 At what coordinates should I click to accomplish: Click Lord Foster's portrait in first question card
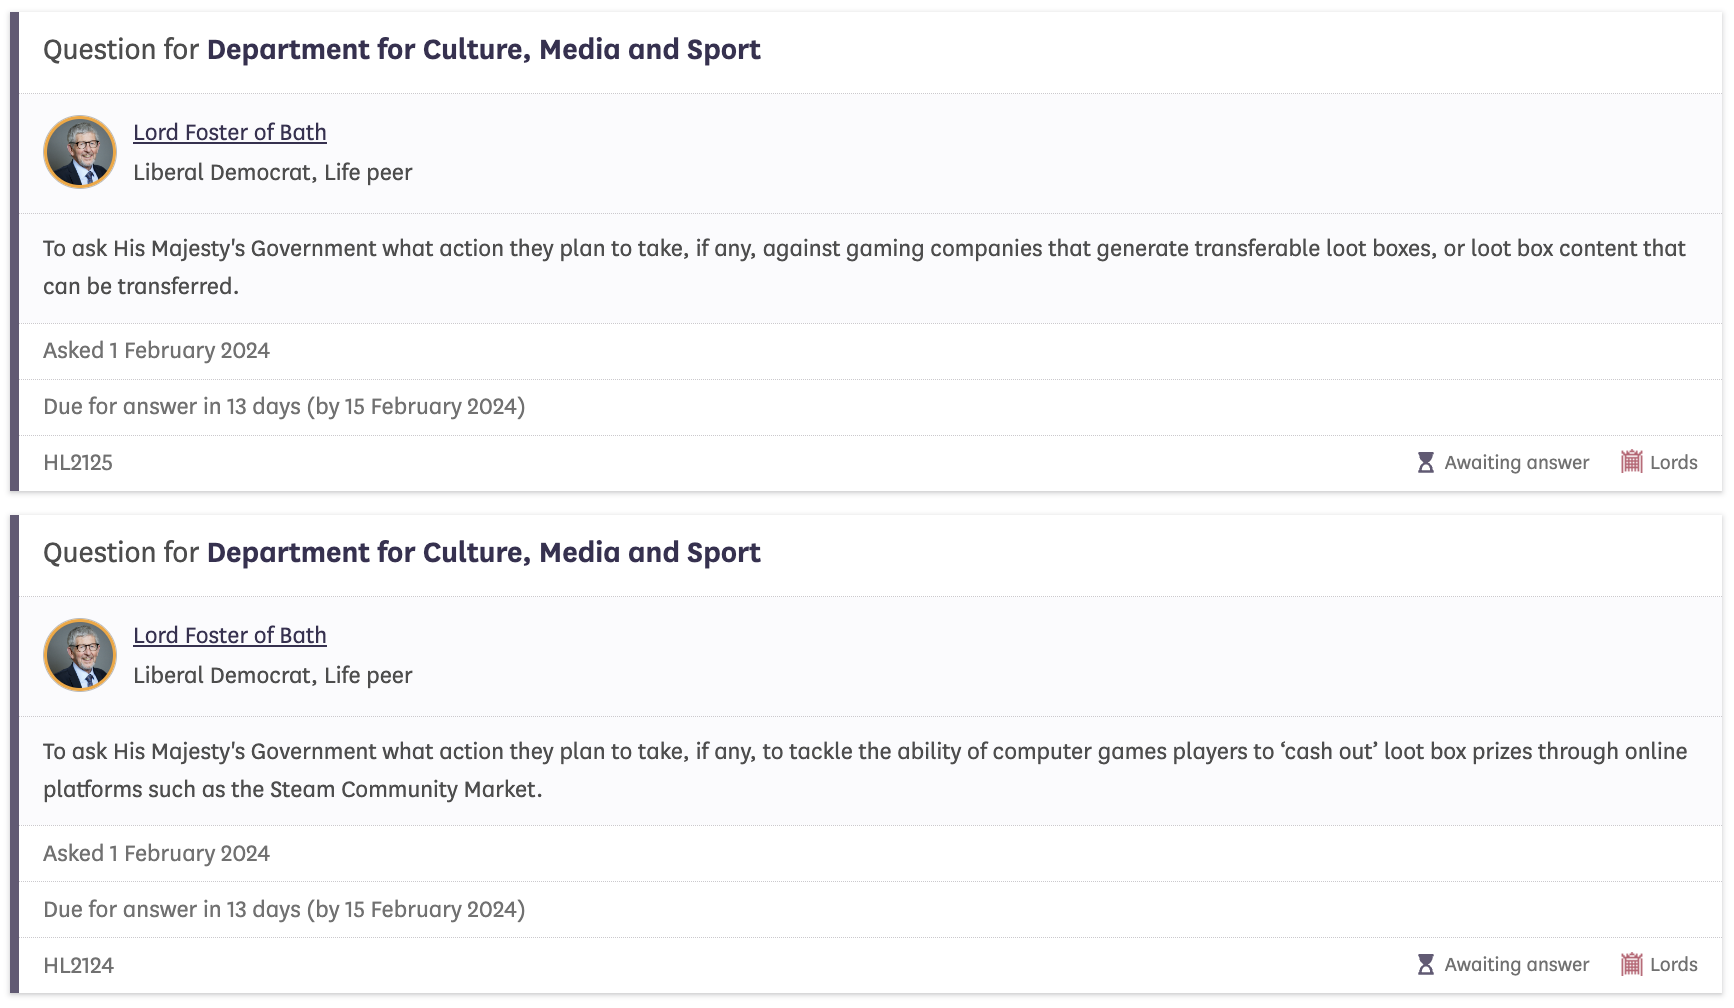(x=80, y=152)
